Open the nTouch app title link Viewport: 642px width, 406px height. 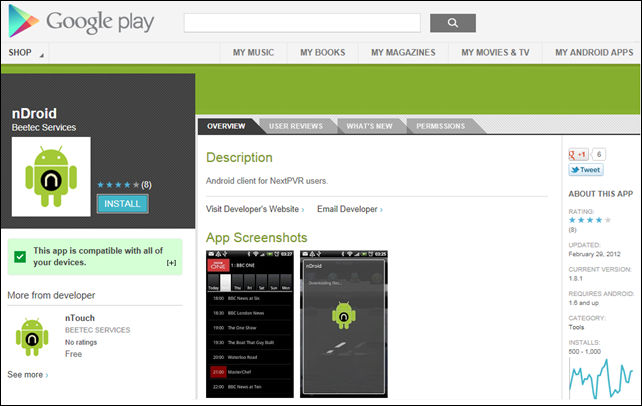[x=80, y=318]
